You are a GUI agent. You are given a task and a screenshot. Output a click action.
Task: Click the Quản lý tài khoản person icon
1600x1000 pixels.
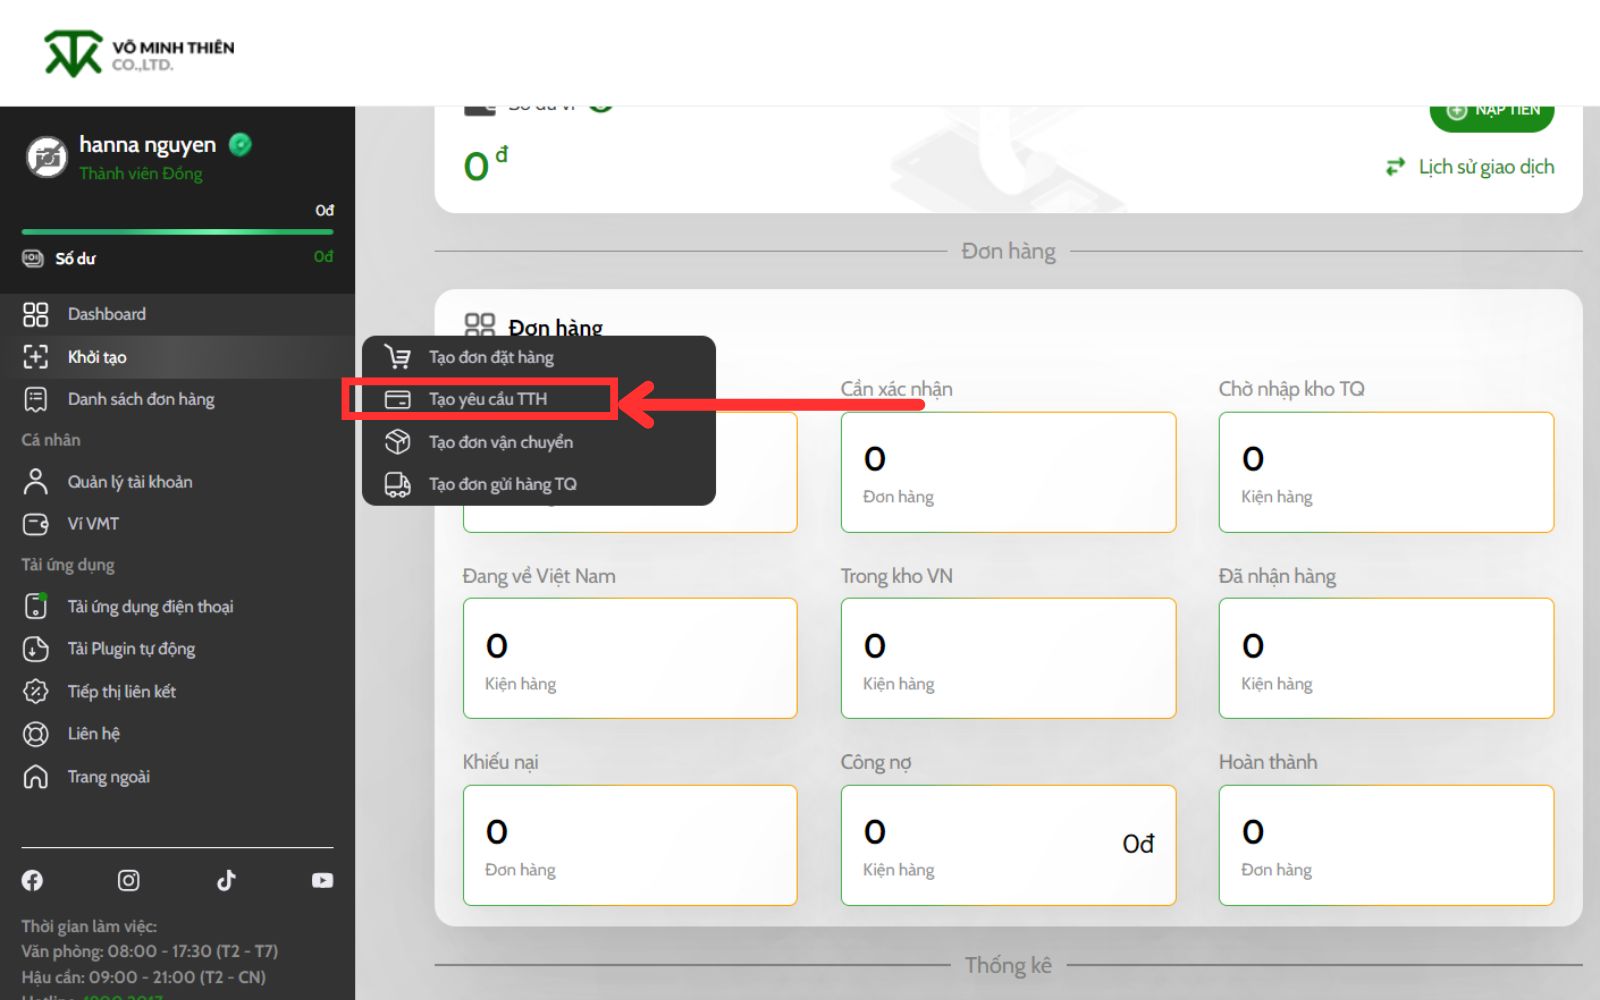35,482
